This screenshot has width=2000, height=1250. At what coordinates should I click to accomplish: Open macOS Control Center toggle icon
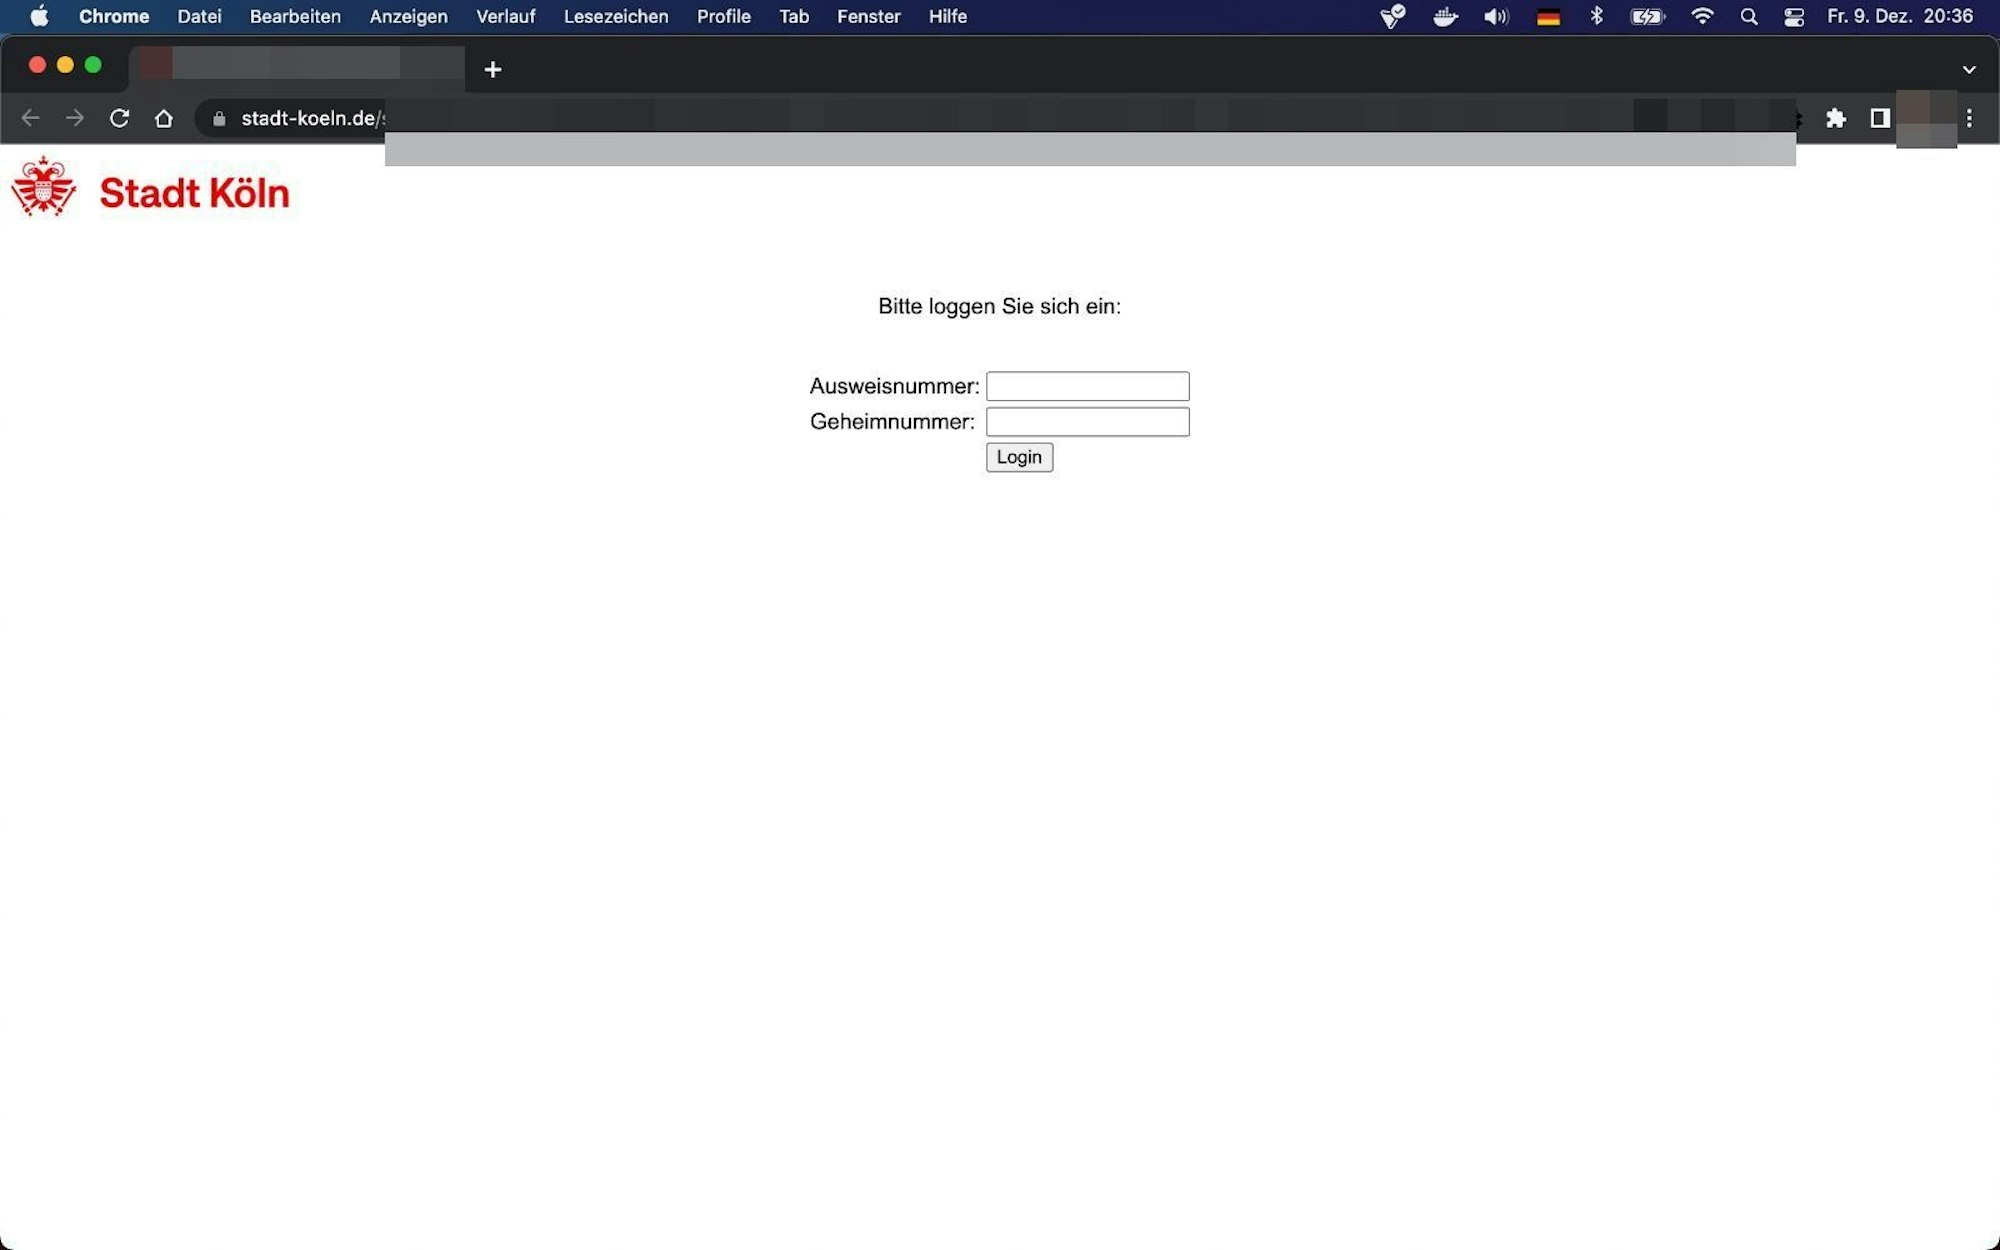tap(1794, 16)
